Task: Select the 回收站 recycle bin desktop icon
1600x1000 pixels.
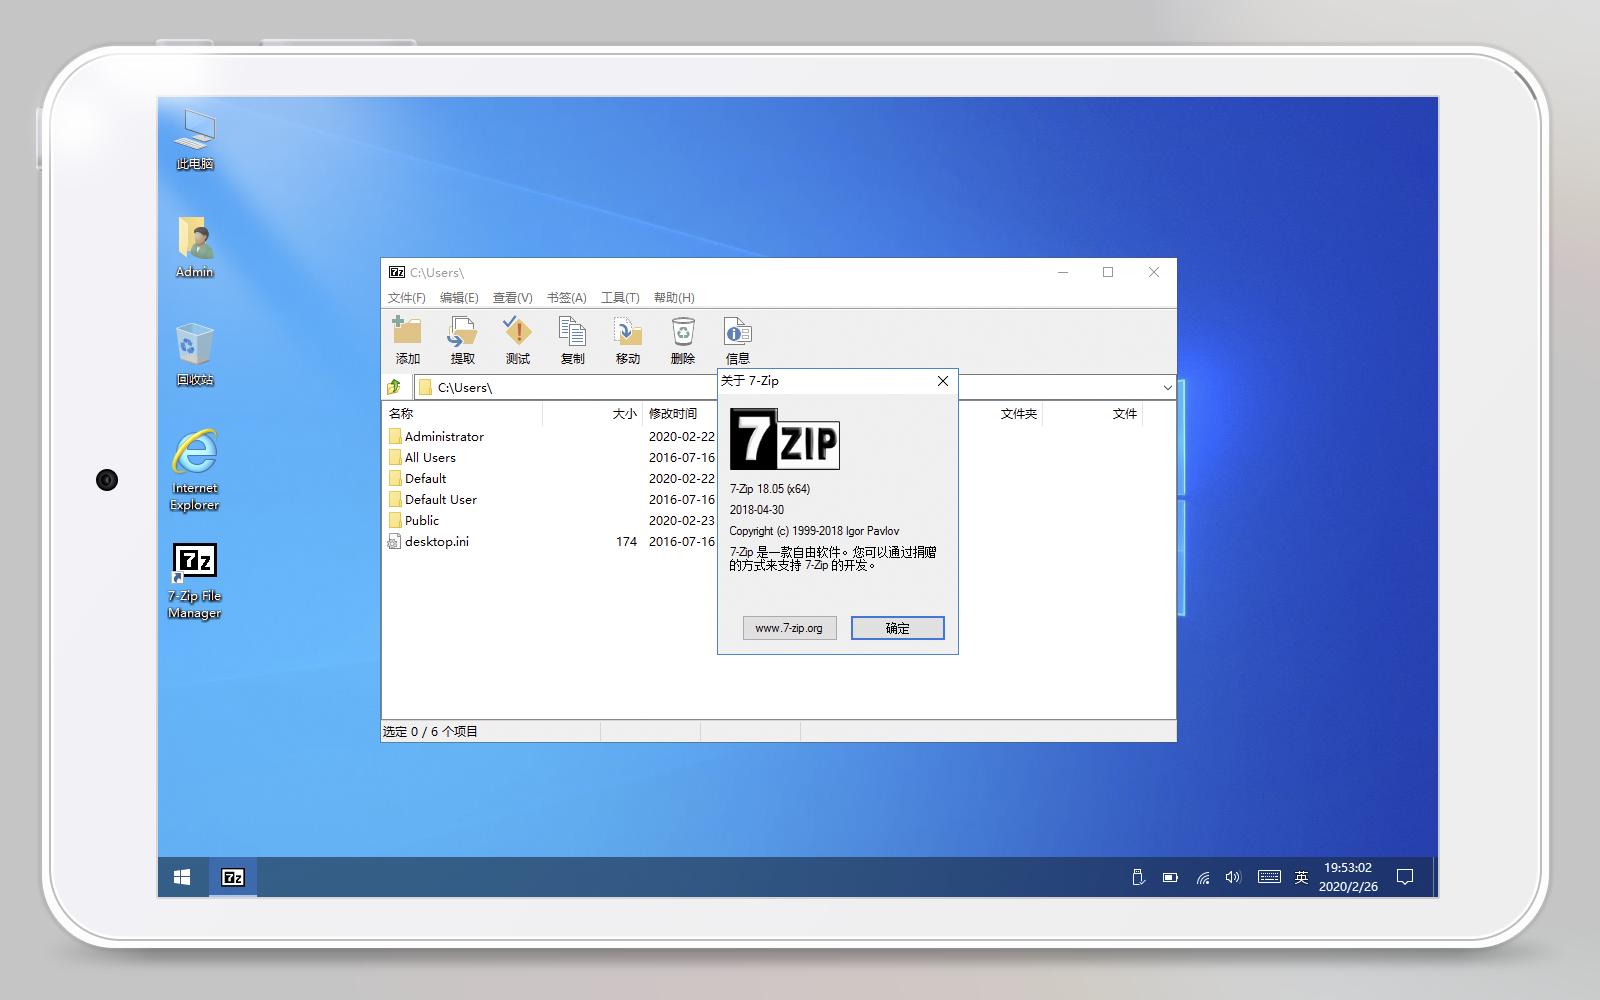Action: (x=194, y=355)
